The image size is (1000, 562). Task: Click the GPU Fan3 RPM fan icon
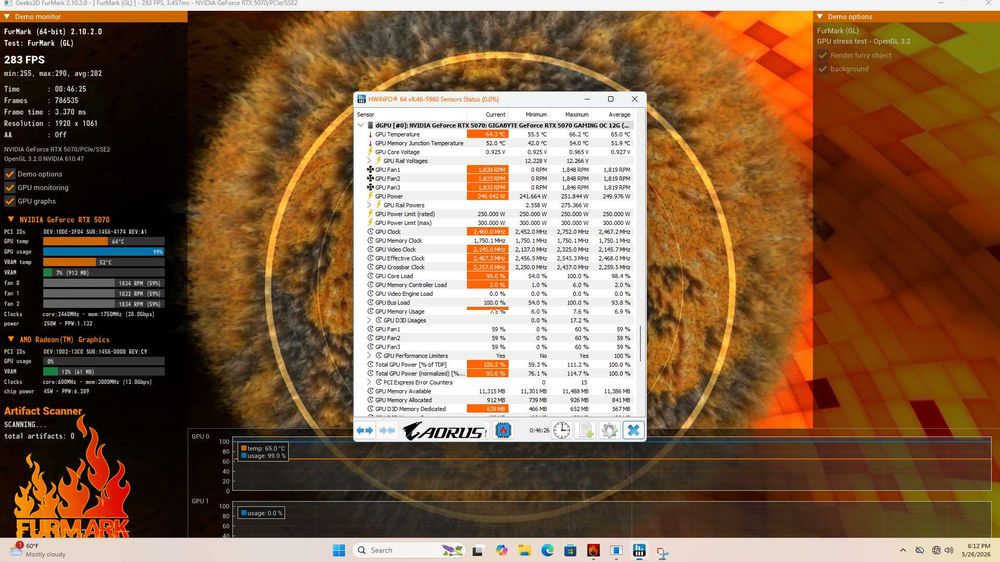(370, 188)
